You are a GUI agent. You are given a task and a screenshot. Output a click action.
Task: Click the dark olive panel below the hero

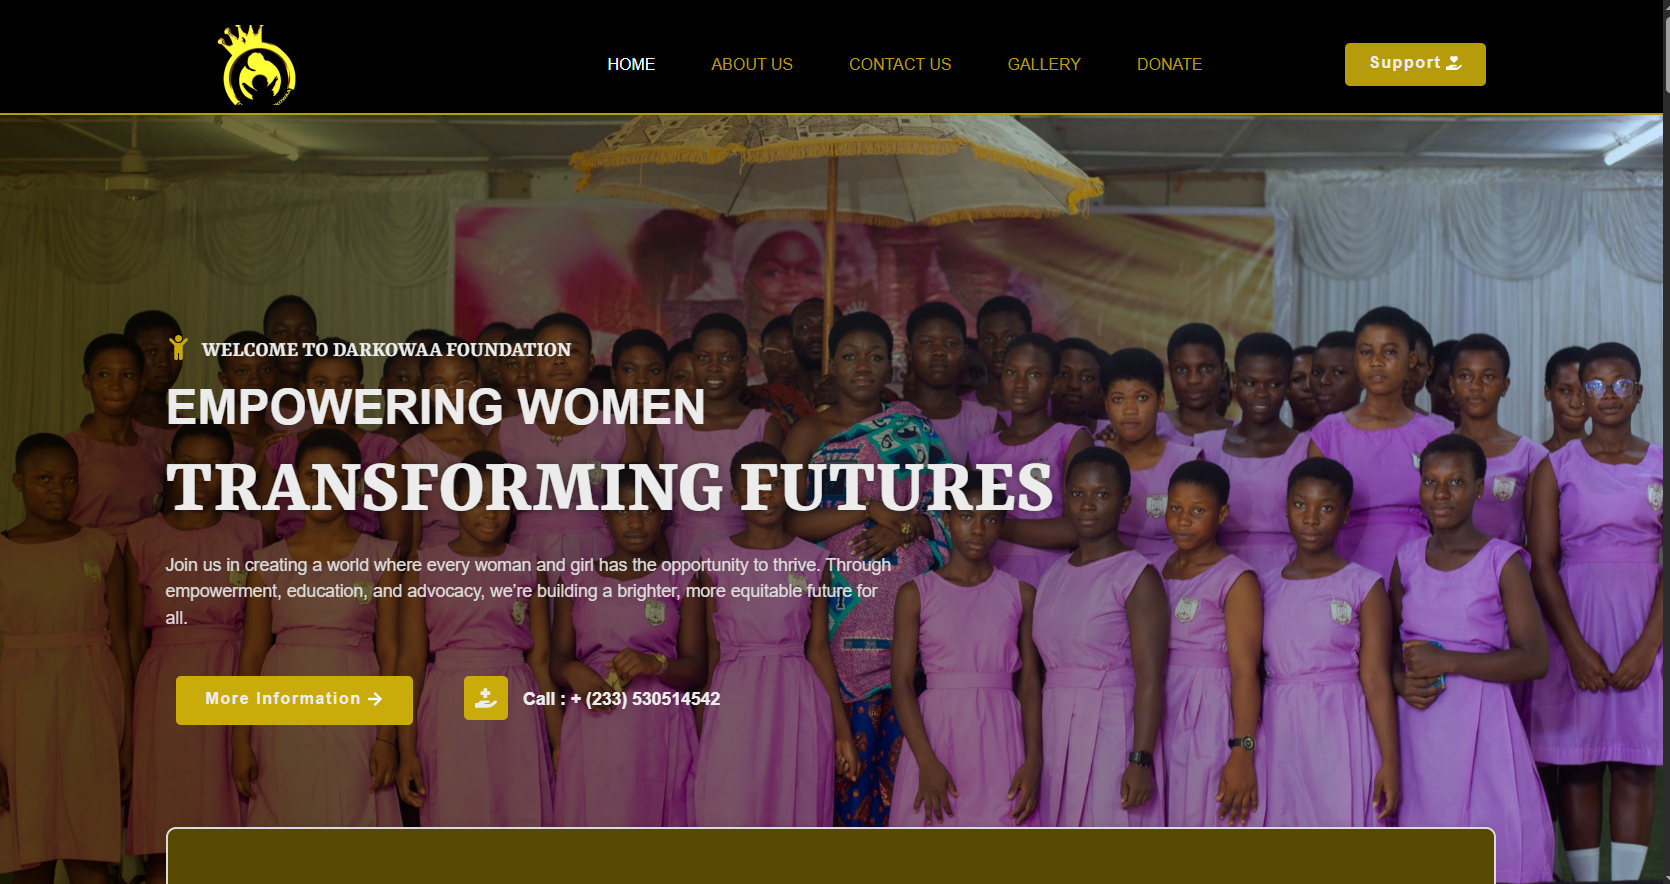pyautogui.click(x=830, y=857)
